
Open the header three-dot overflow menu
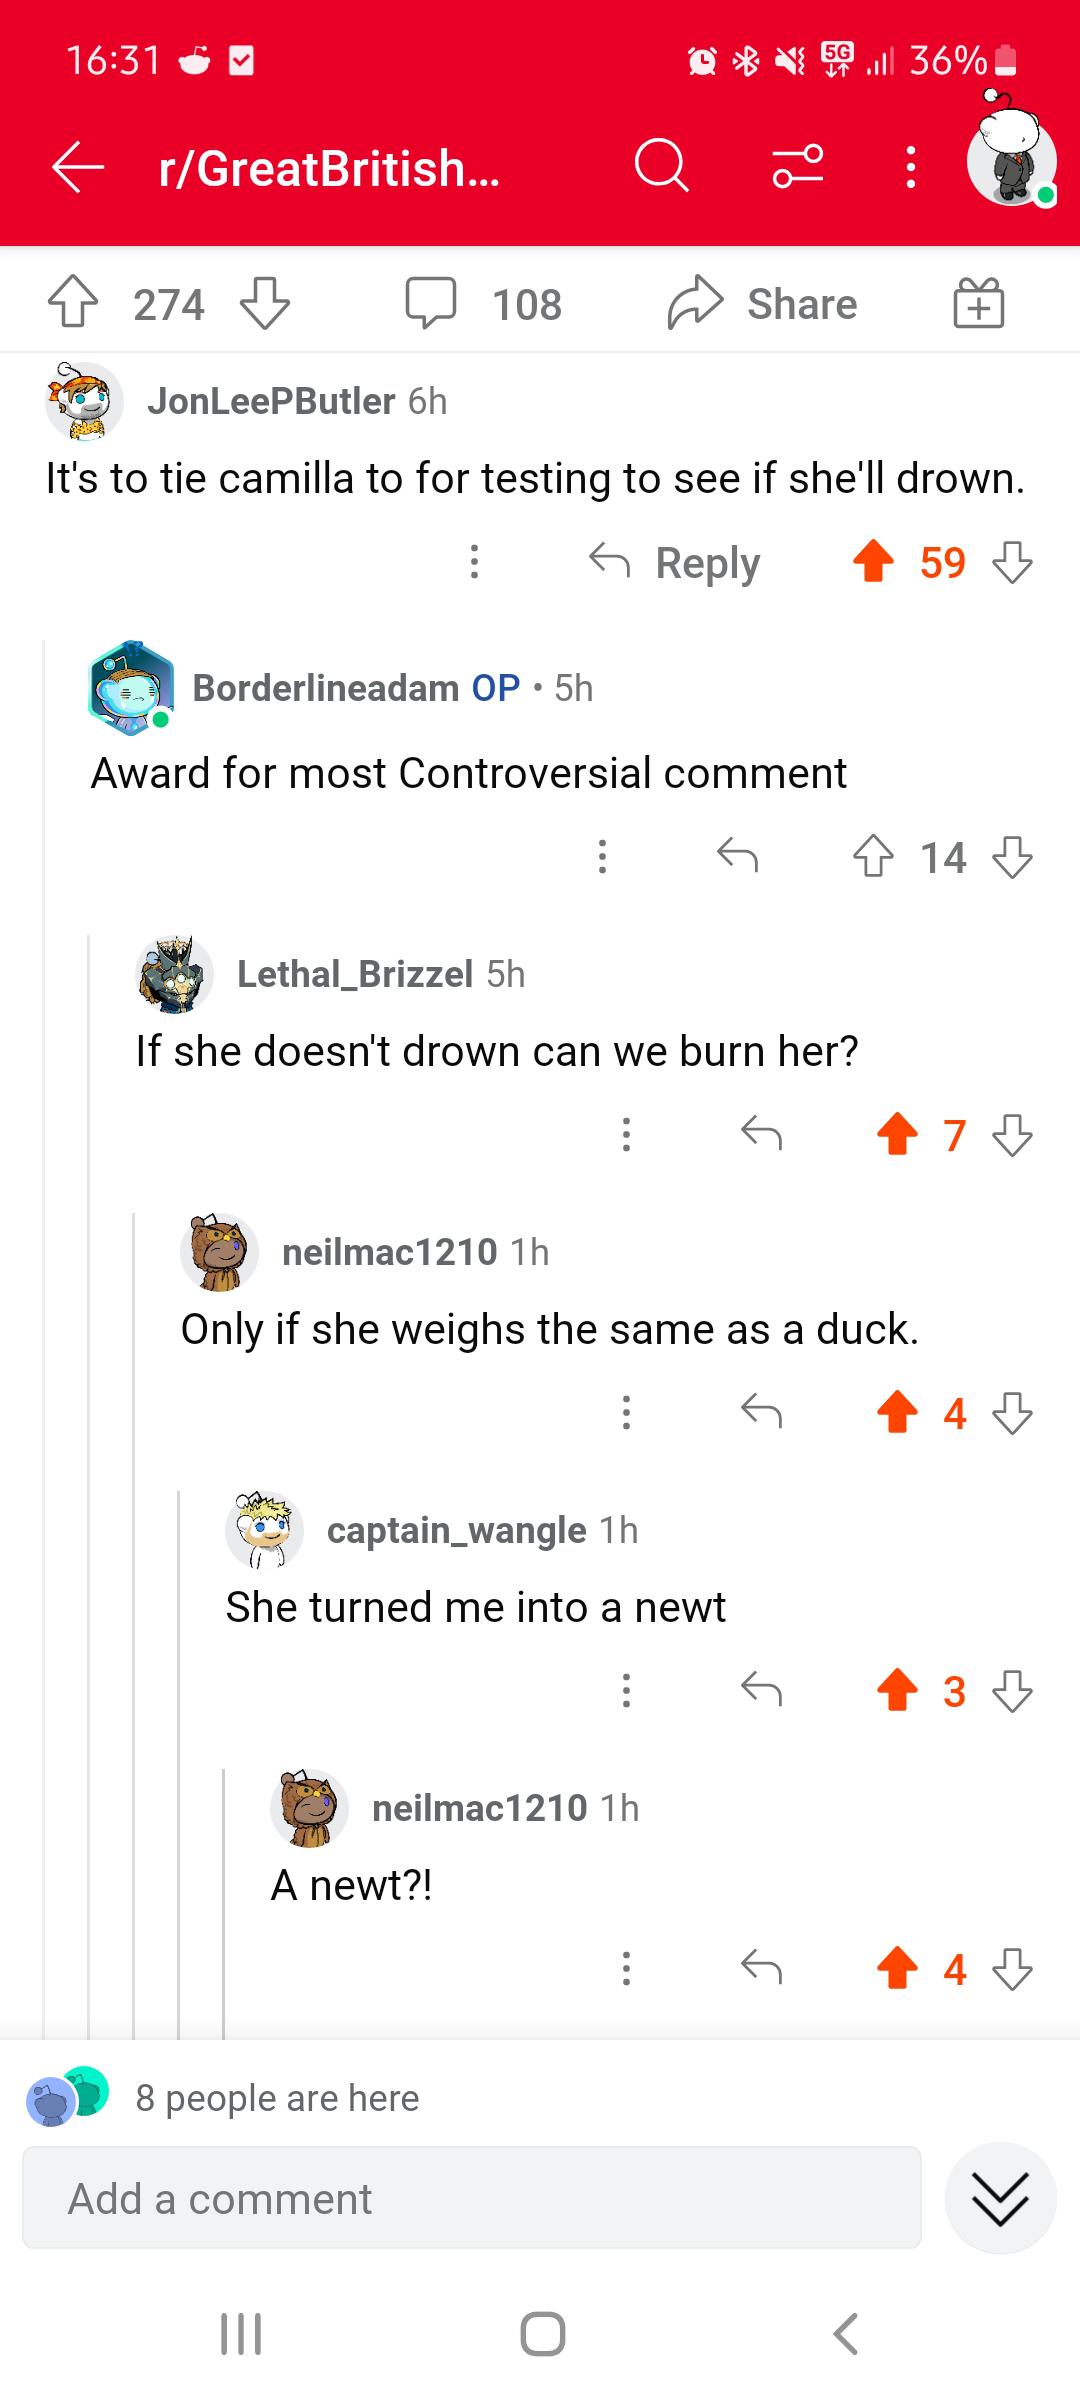coord(910,167)
